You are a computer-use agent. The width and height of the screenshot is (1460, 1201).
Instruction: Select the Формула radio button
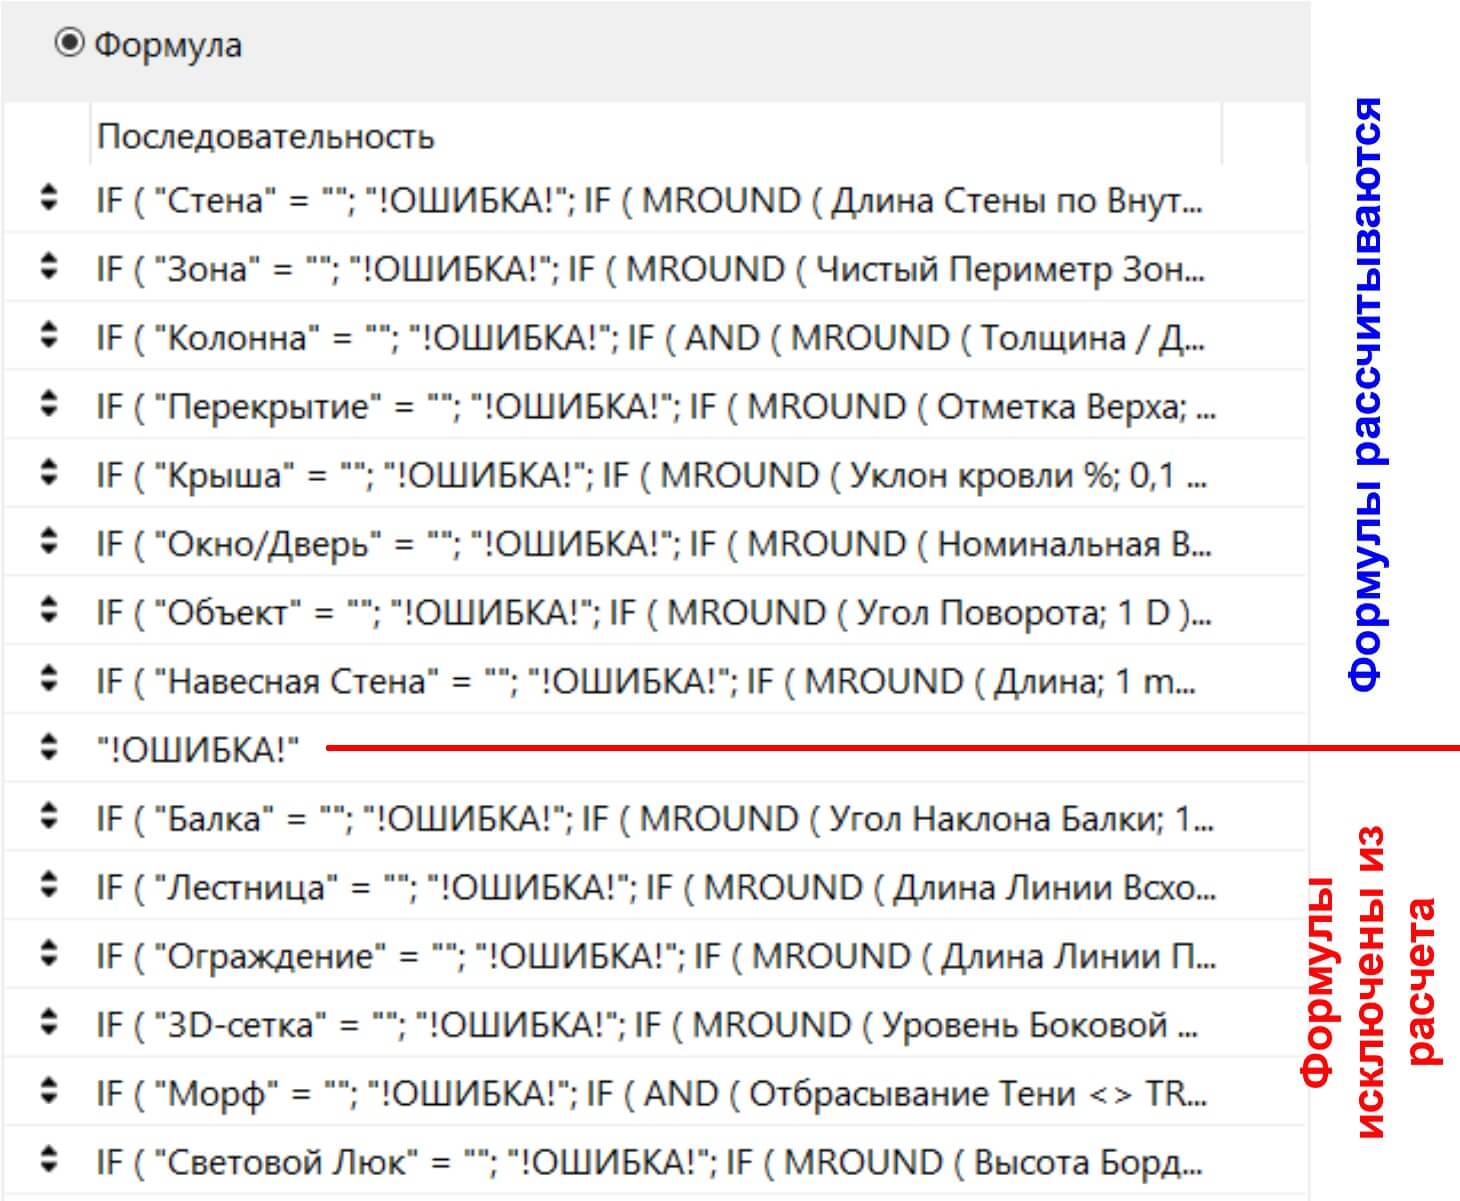tap(69, 44)
